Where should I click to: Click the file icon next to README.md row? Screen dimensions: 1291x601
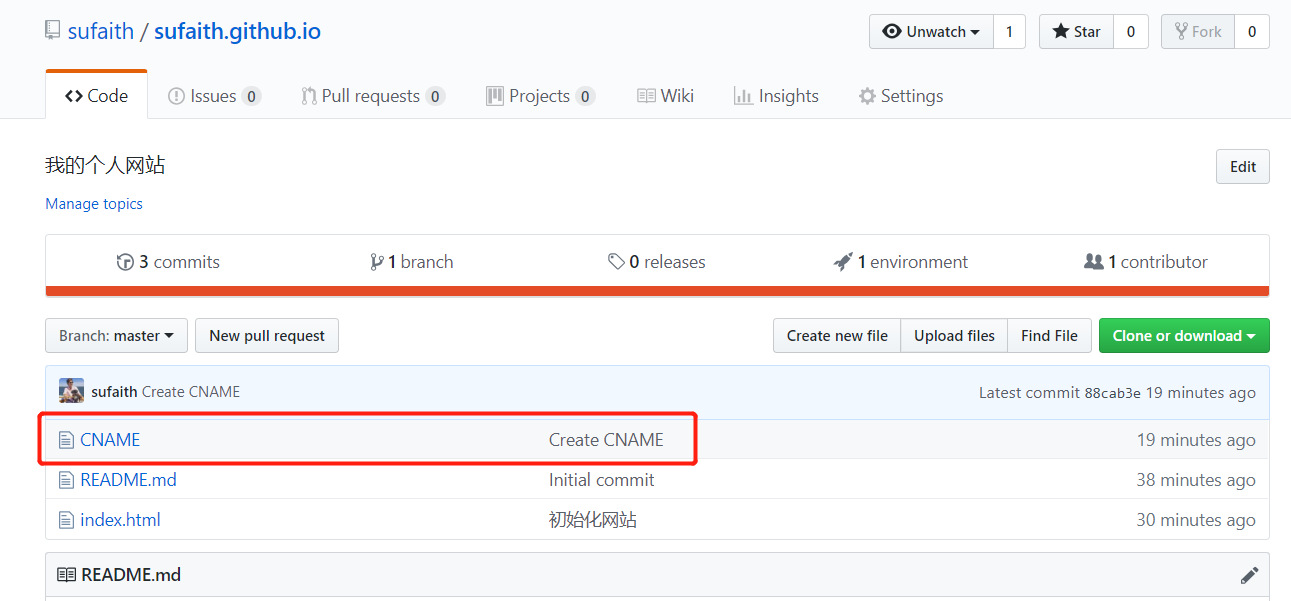[x=66, y=480]
